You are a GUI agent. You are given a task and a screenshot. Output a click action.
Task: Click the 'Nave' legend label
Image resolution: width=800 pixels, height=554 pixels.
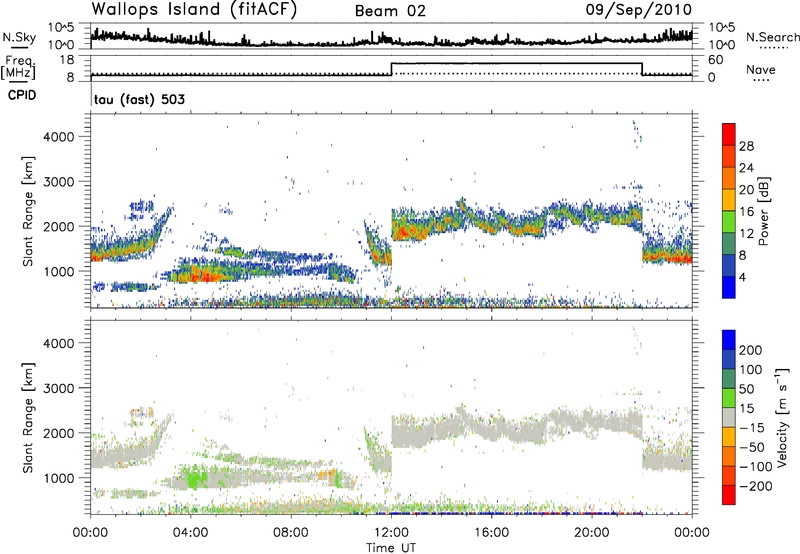(761, 69)
